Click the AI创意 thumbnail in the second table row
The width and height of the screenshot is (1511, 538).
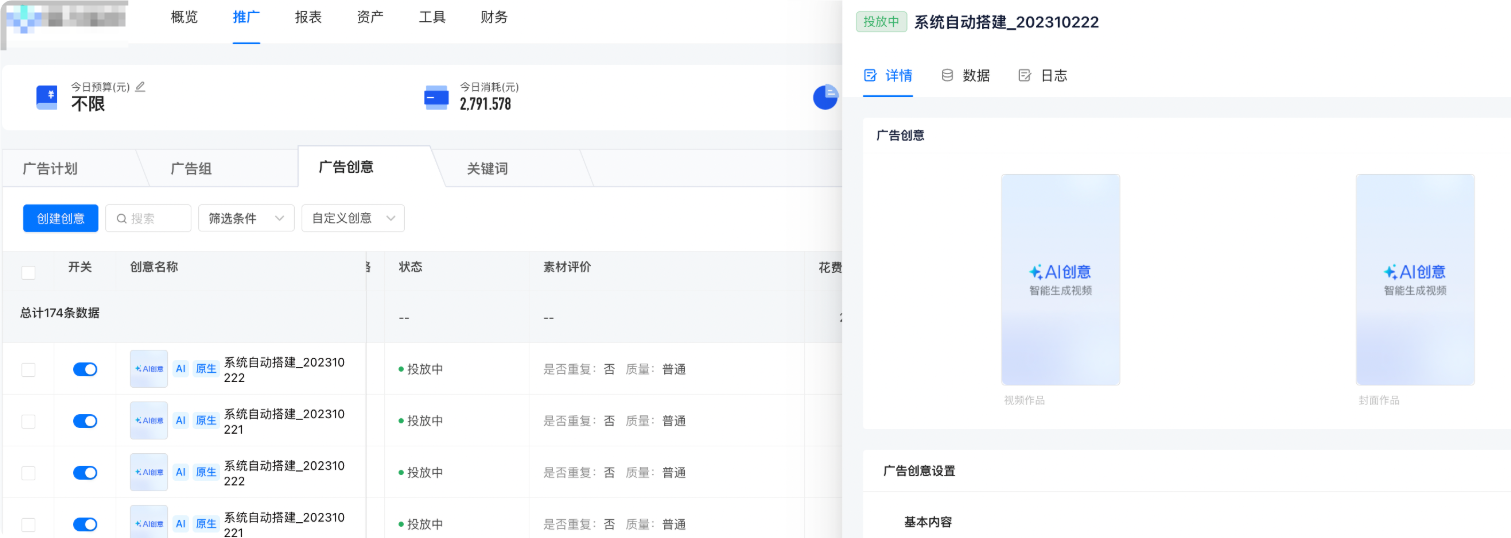[149, 421]
